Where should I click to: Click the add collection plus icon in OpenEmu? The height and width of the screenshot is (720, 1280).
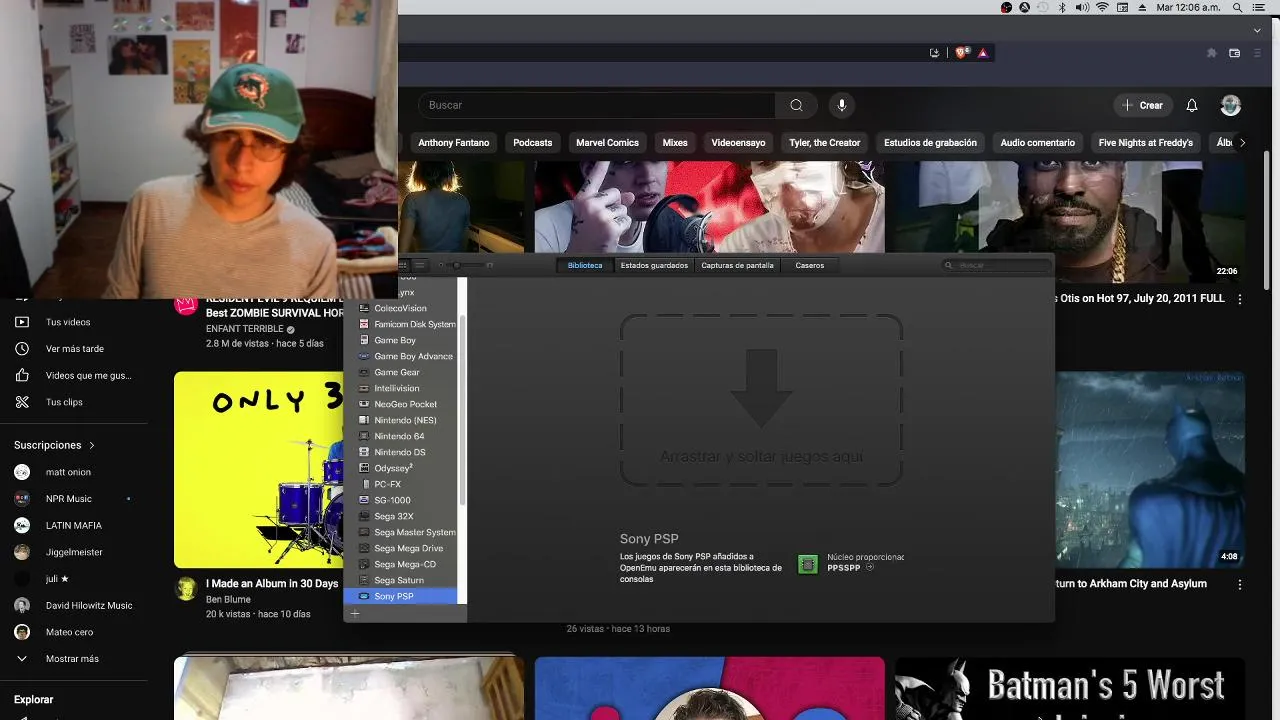click(x=354, y=613)
